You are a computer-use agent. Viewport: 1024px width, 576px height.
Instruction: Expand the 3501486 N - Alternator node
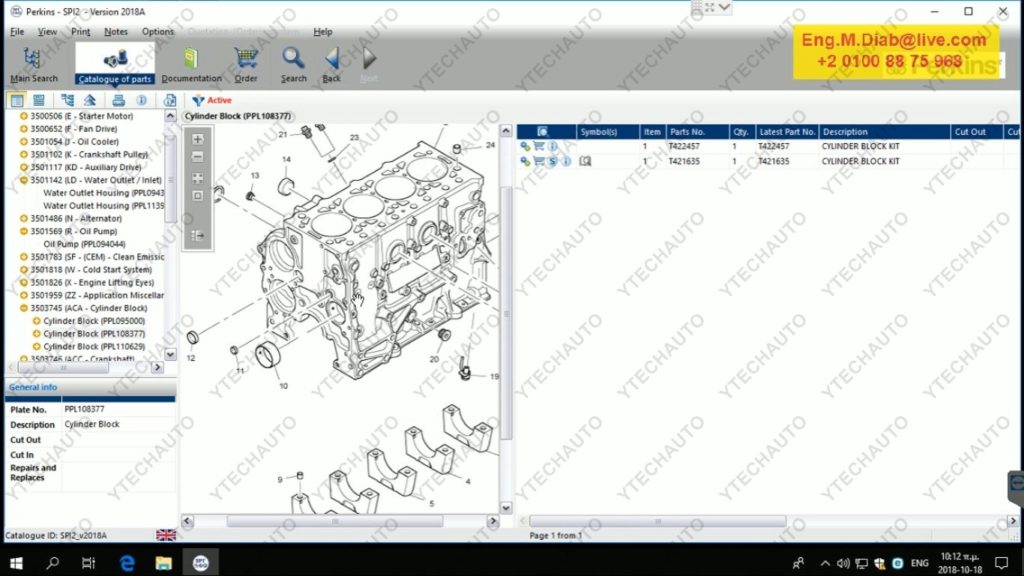click(x=24, y=218)
